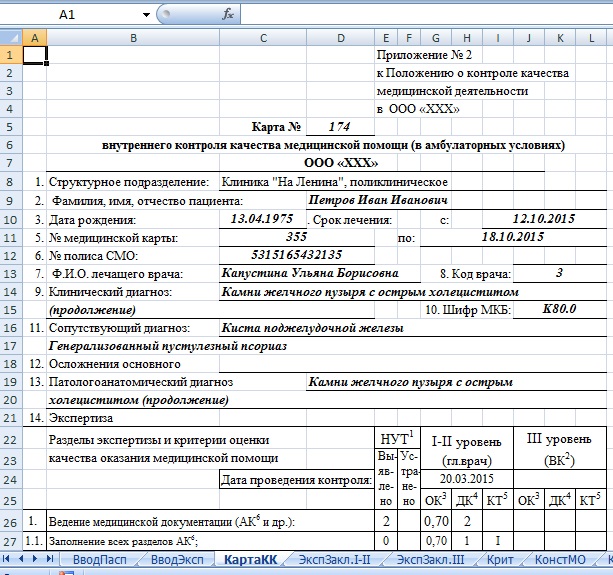Click the Select All corner button
This screenshot has height=575, width=613.
[x=11, y=38]
